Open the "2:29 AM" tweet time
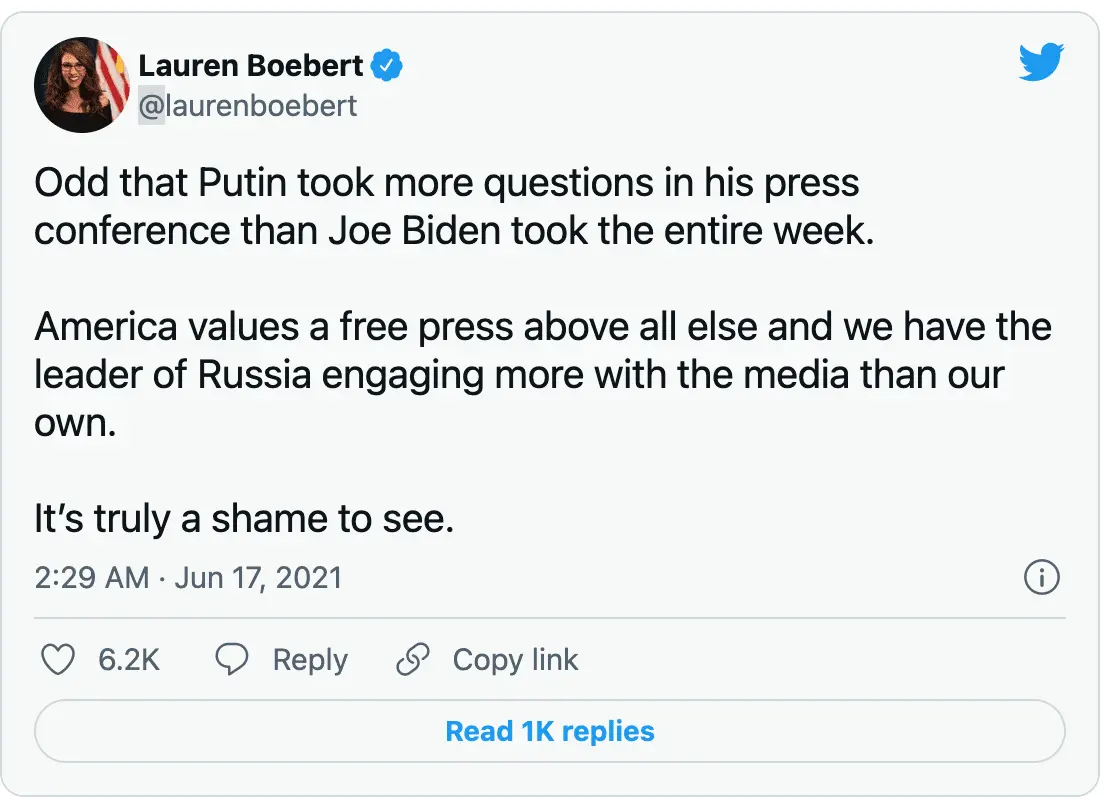The width and height of the screenshot is (1104, 798). [92, 578]
